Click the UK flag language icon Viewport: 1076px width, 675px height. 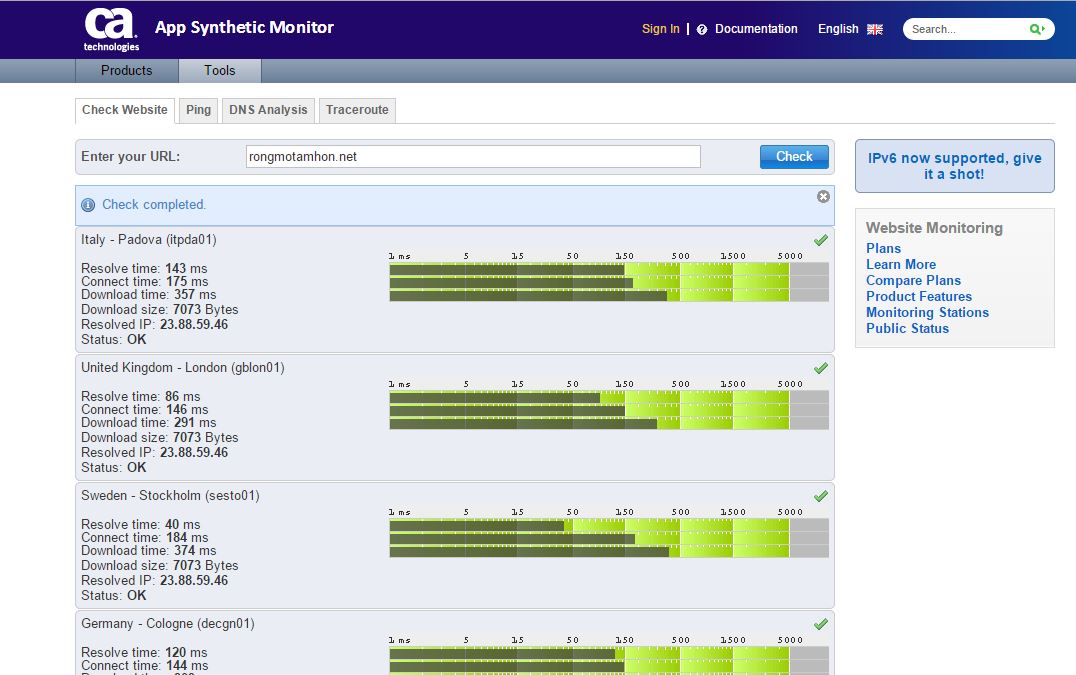coord(874,29)
